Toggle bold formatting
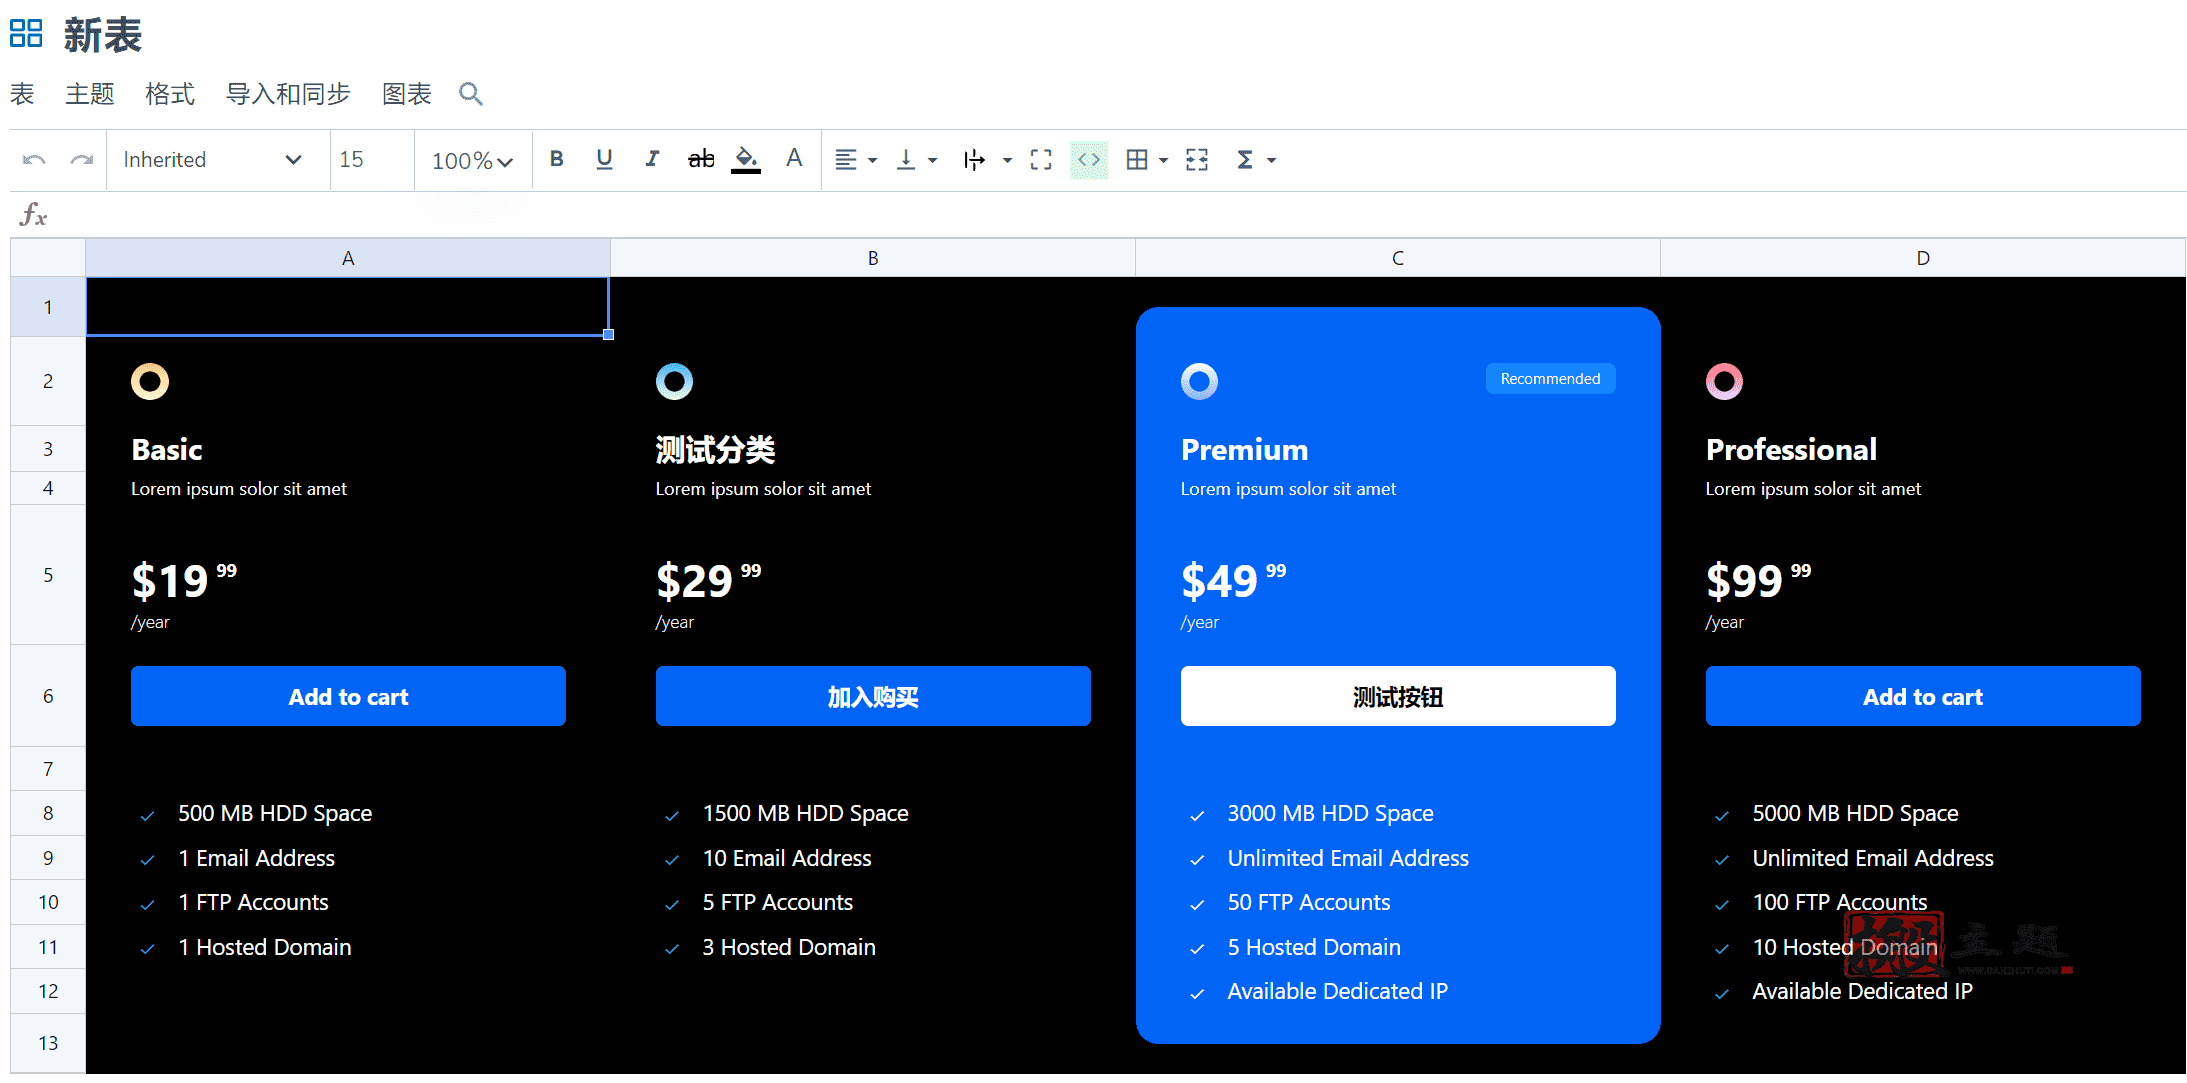Screen dimensions: 2187x1083 coord(557,159)
